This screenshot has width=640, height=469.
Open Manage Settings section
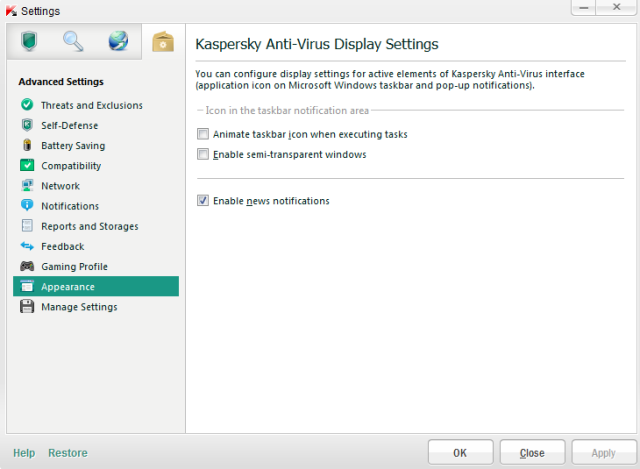coord(79,307)
